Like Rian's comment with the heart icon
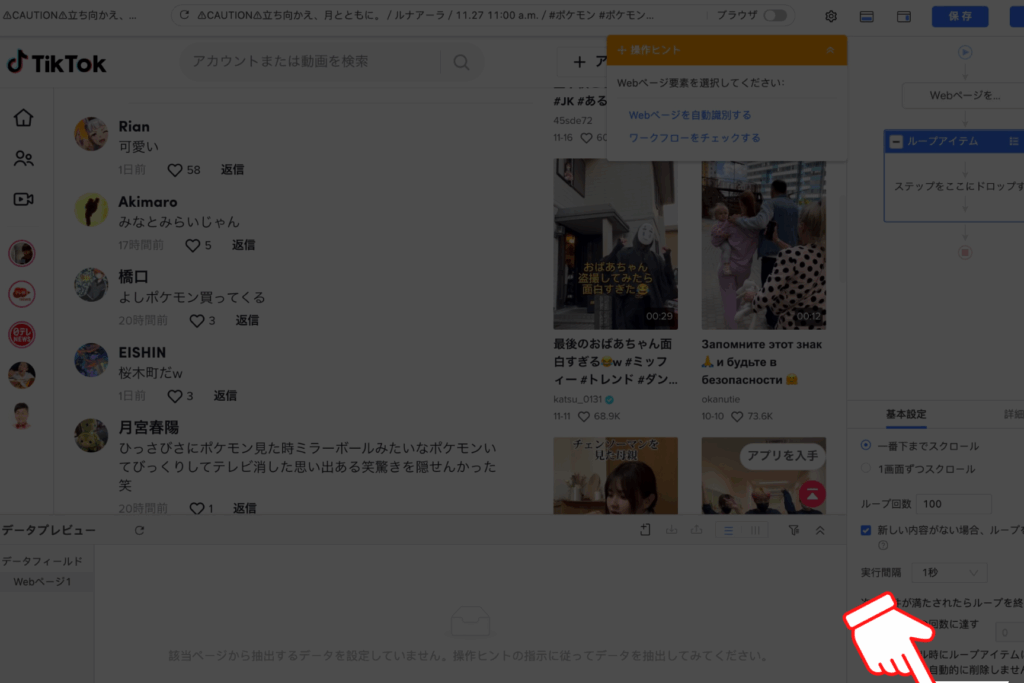Image resolution: width=1024 pixels, height=683 pixels. click(175, 170)
